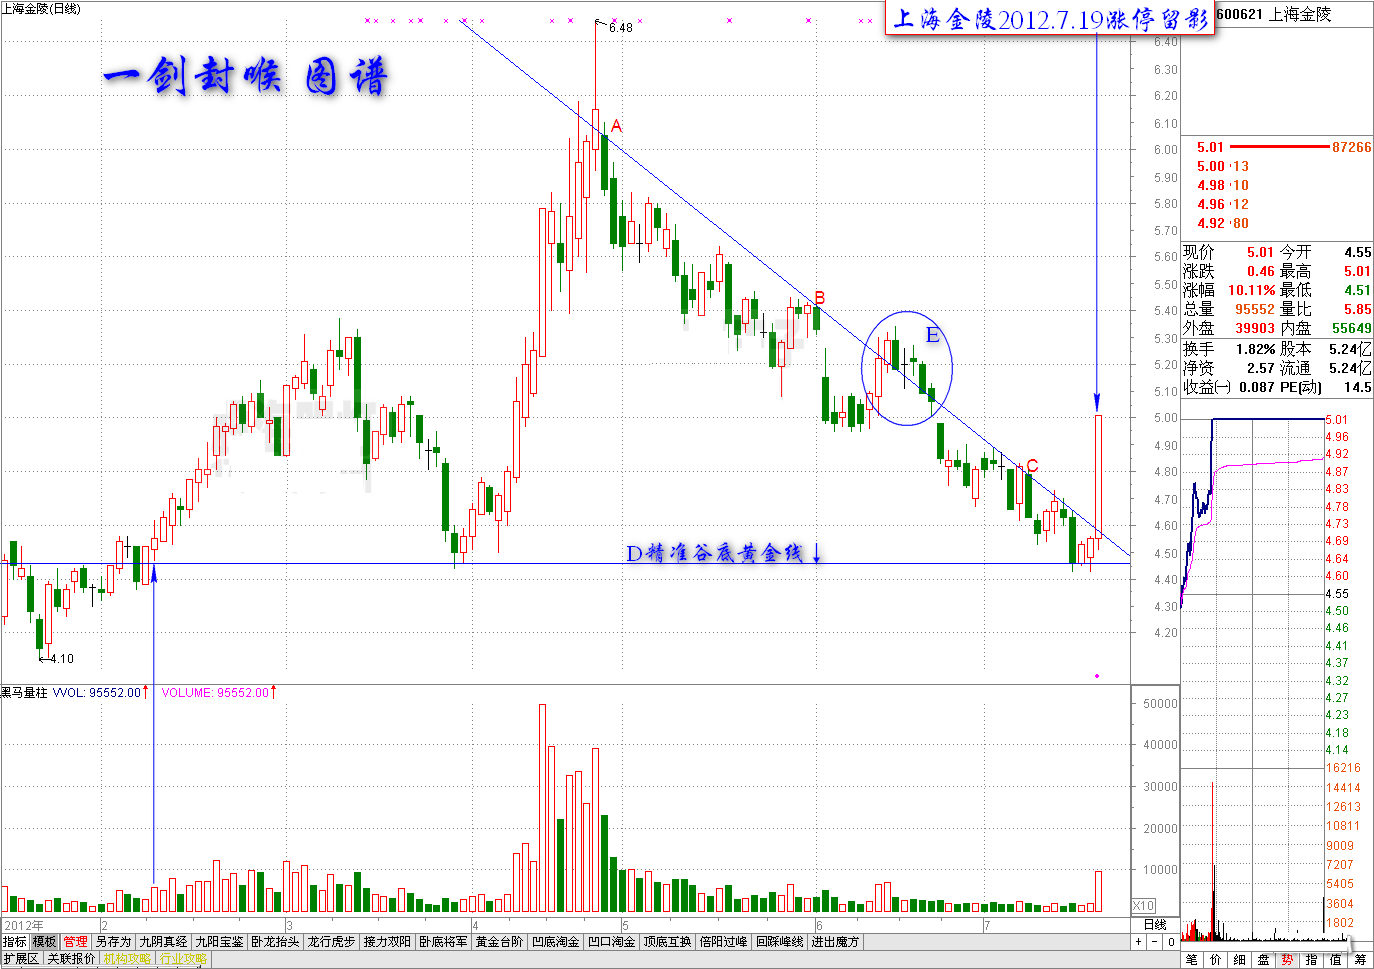Switch to the 黄金台阶 indicator tab

499,942
